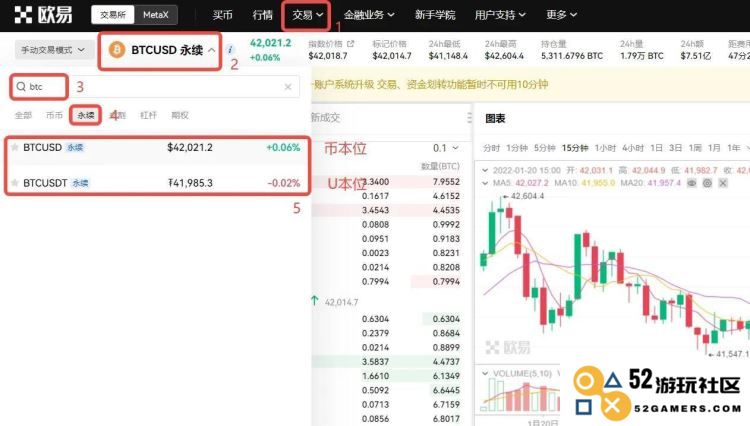This screenshot has height=426, width=750.
Task: Open the 更多 dropdown menu
Action: (562, 15)
